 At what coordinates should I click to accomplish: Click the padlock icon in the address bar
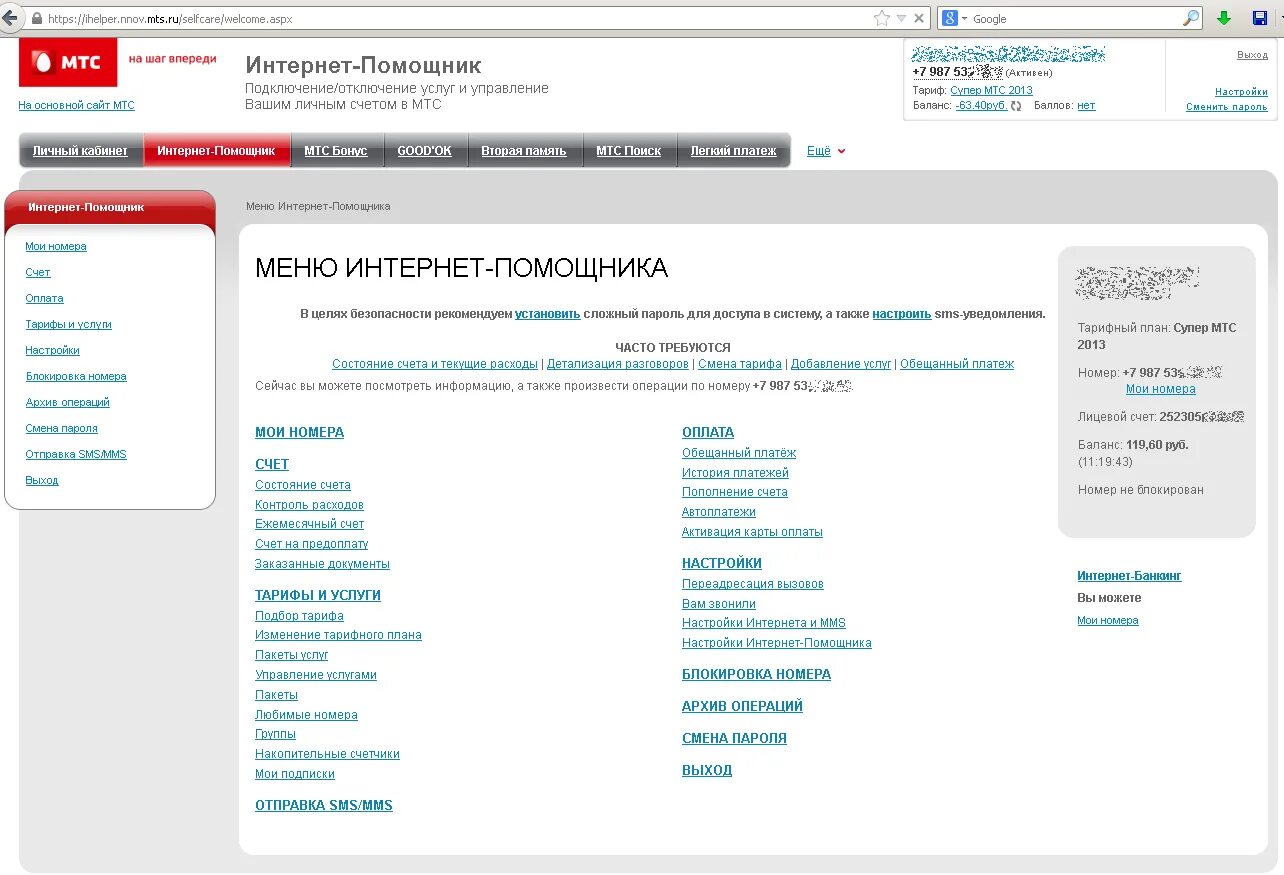[x=37, y=19]
